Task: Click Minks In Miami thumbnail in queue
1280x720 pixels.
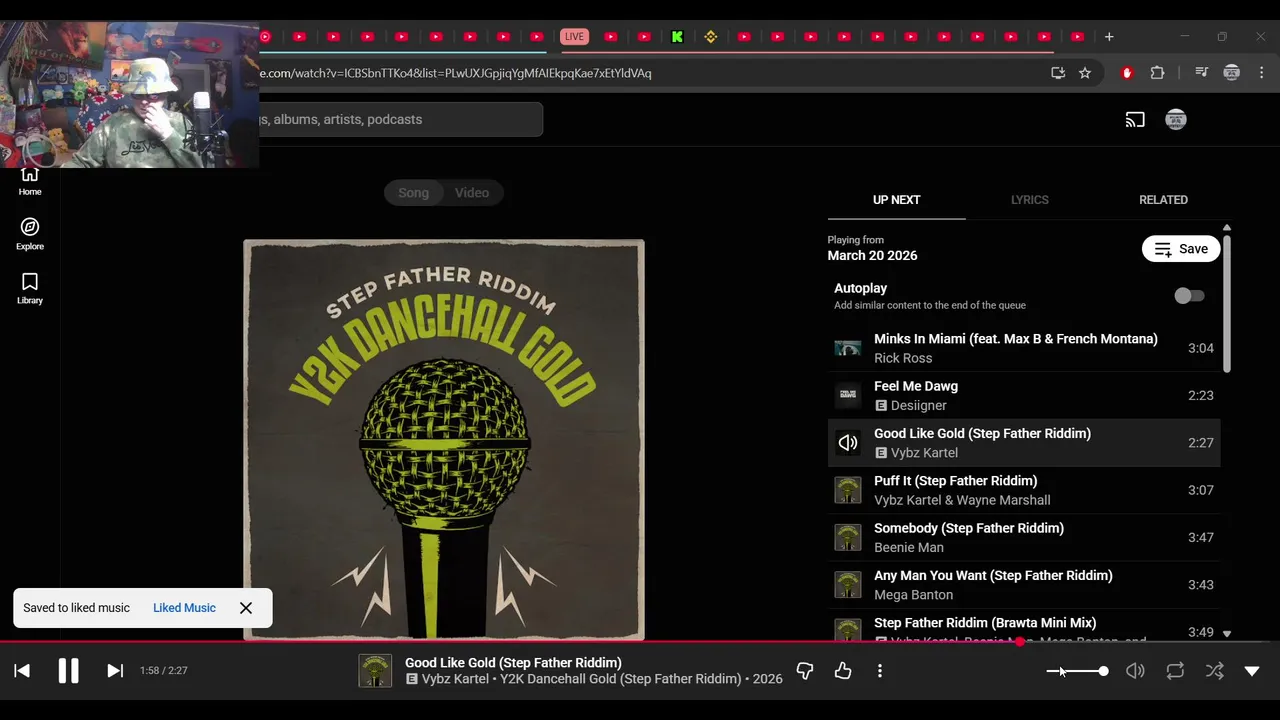Action: tap(848, 348)
